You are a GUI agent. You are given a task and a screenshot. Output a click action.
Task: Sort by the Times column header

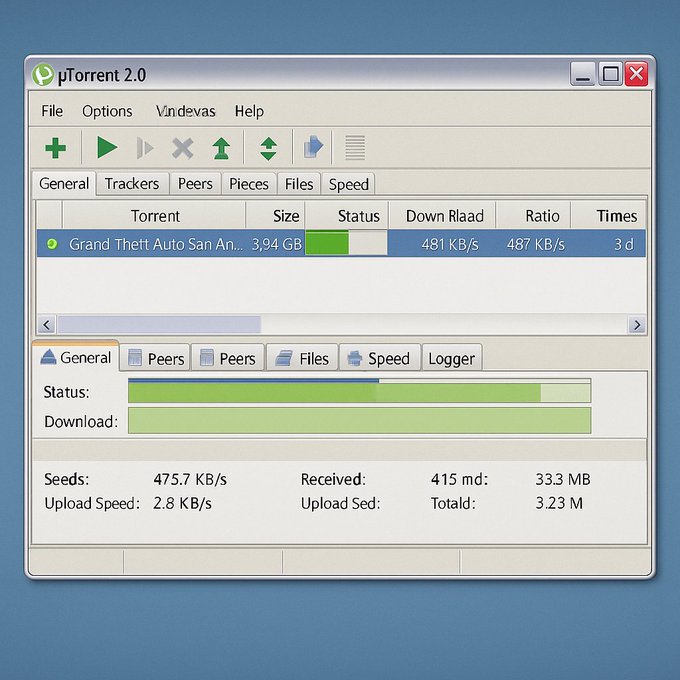(x=608, y=216)
